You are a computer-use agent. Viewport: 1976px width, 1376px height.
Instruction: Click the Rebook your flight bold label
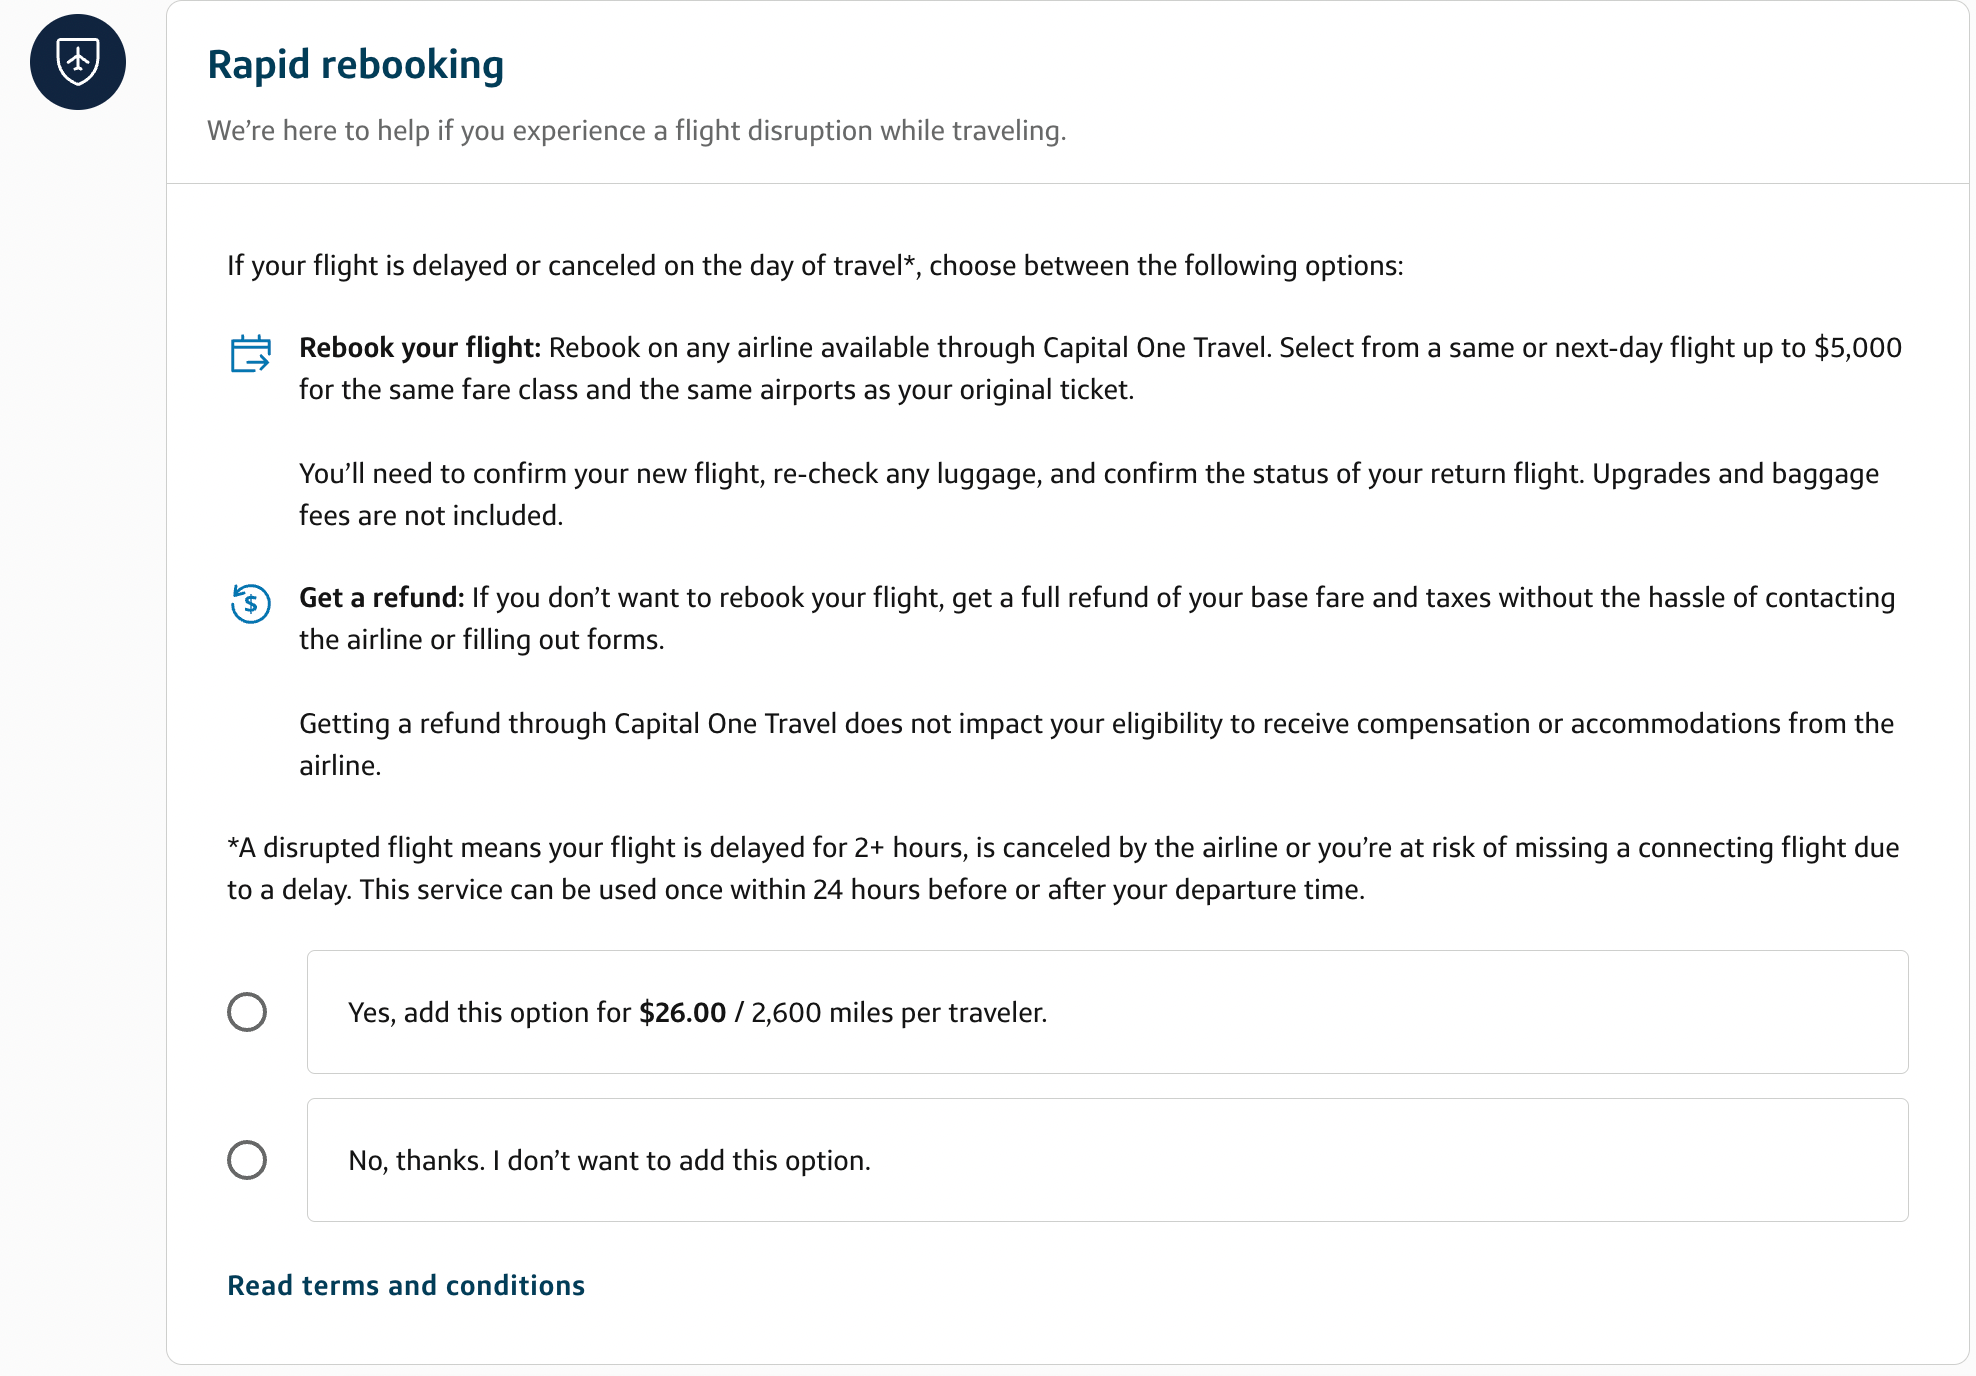[418, 347]
